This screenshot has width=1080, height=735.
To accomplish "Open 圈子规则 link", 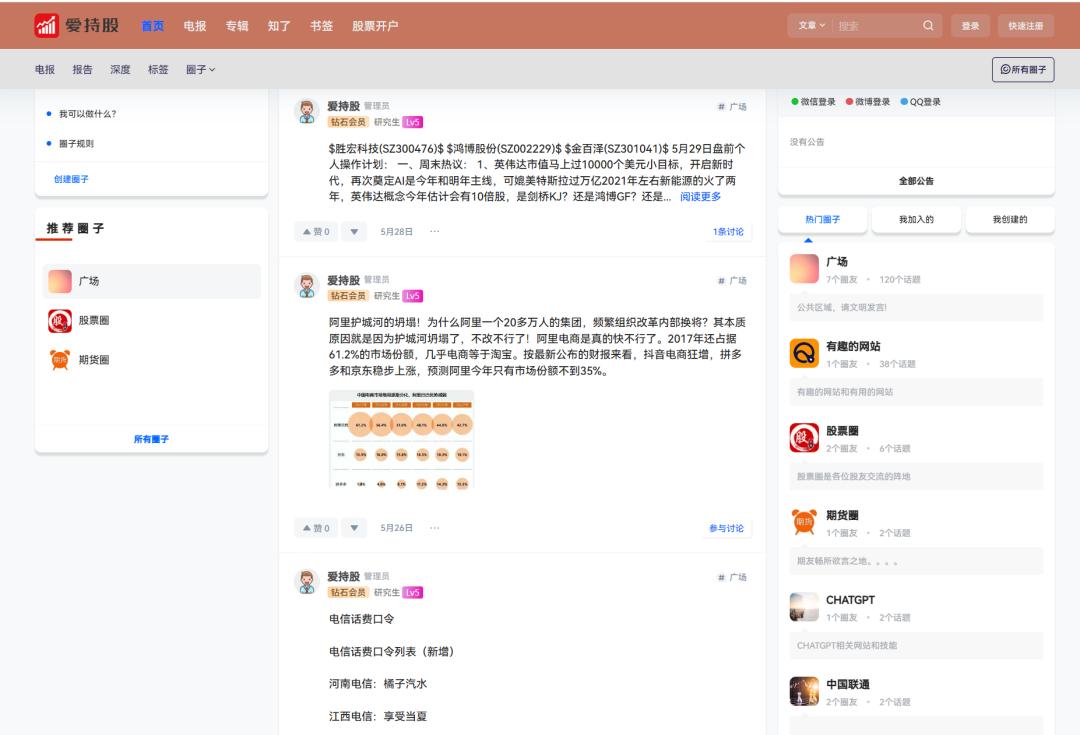I will [76, 144].
